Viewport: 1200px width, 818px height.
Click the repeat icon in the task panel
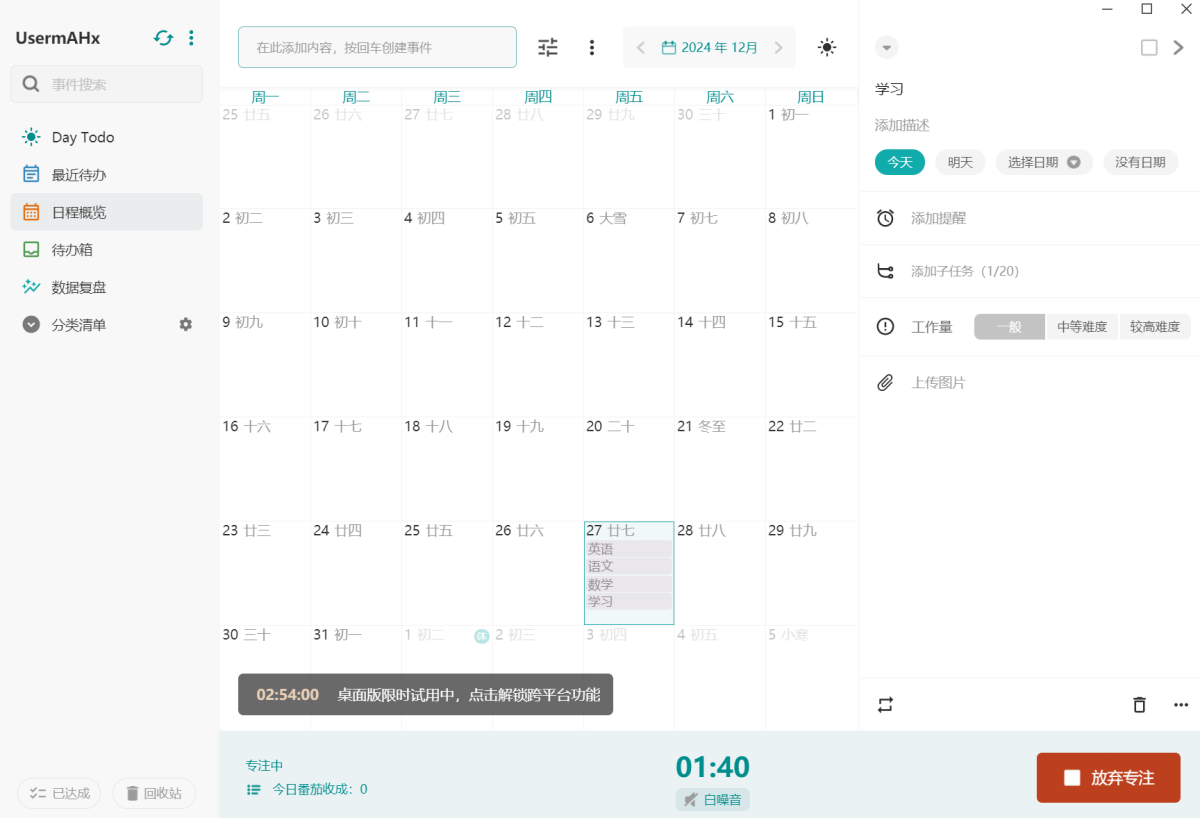(885, 705)
